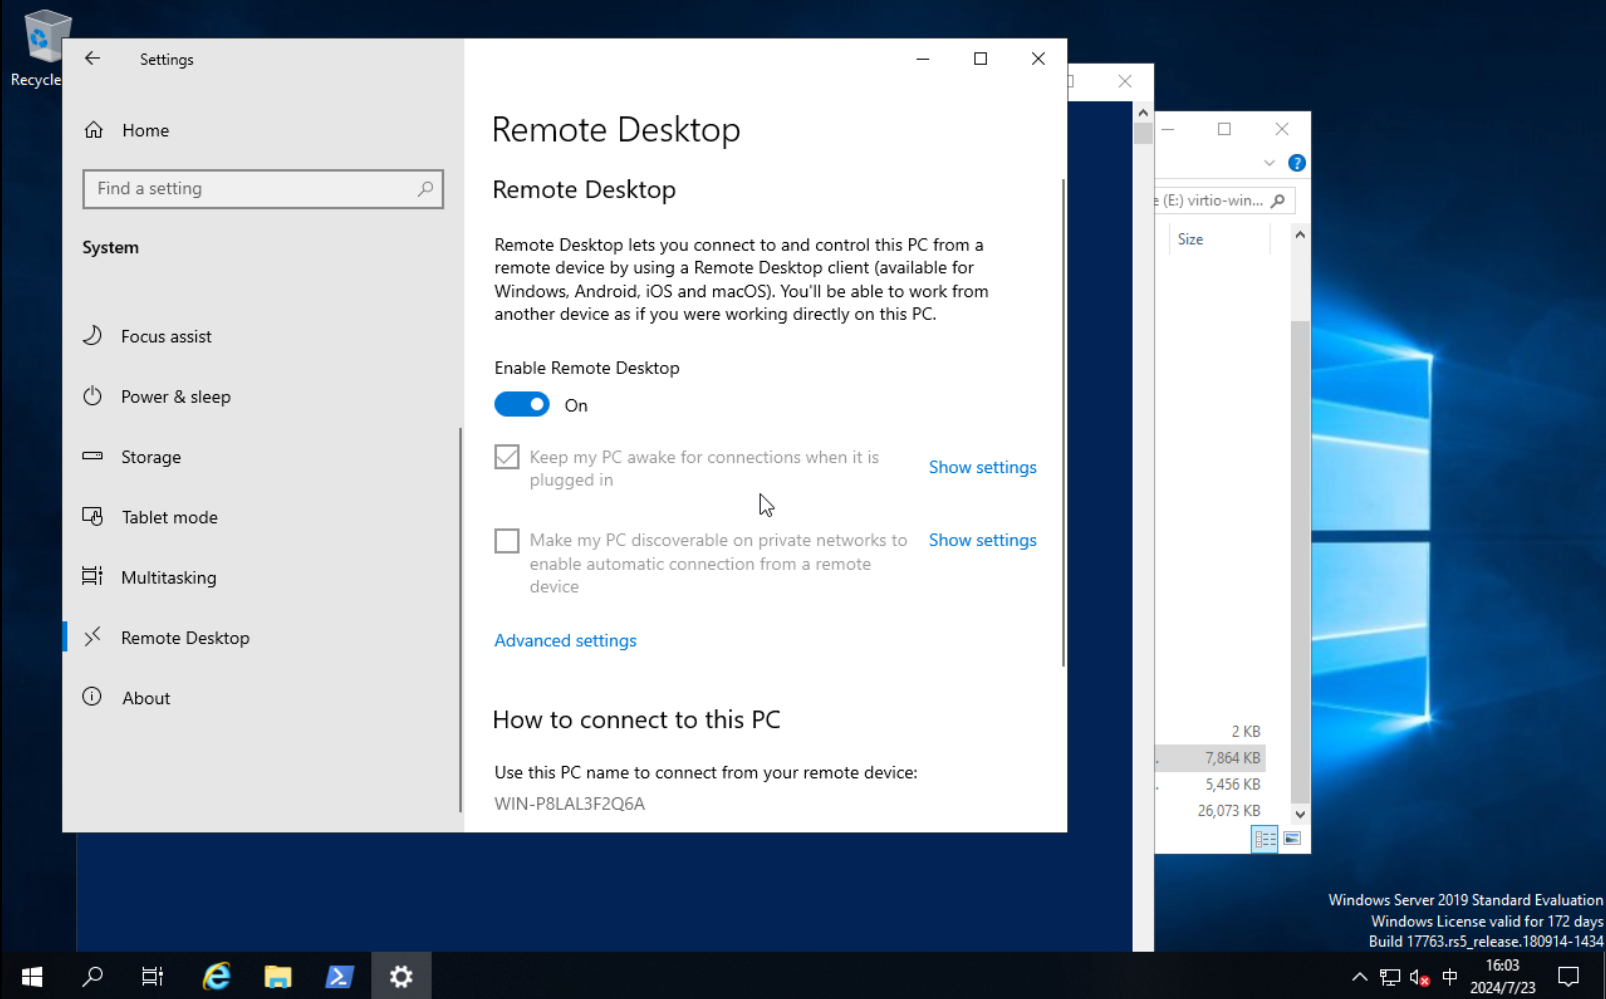Collapse the File Explorer ribbon chevron
The image size is (1606, 999).
click(1269, 162)
